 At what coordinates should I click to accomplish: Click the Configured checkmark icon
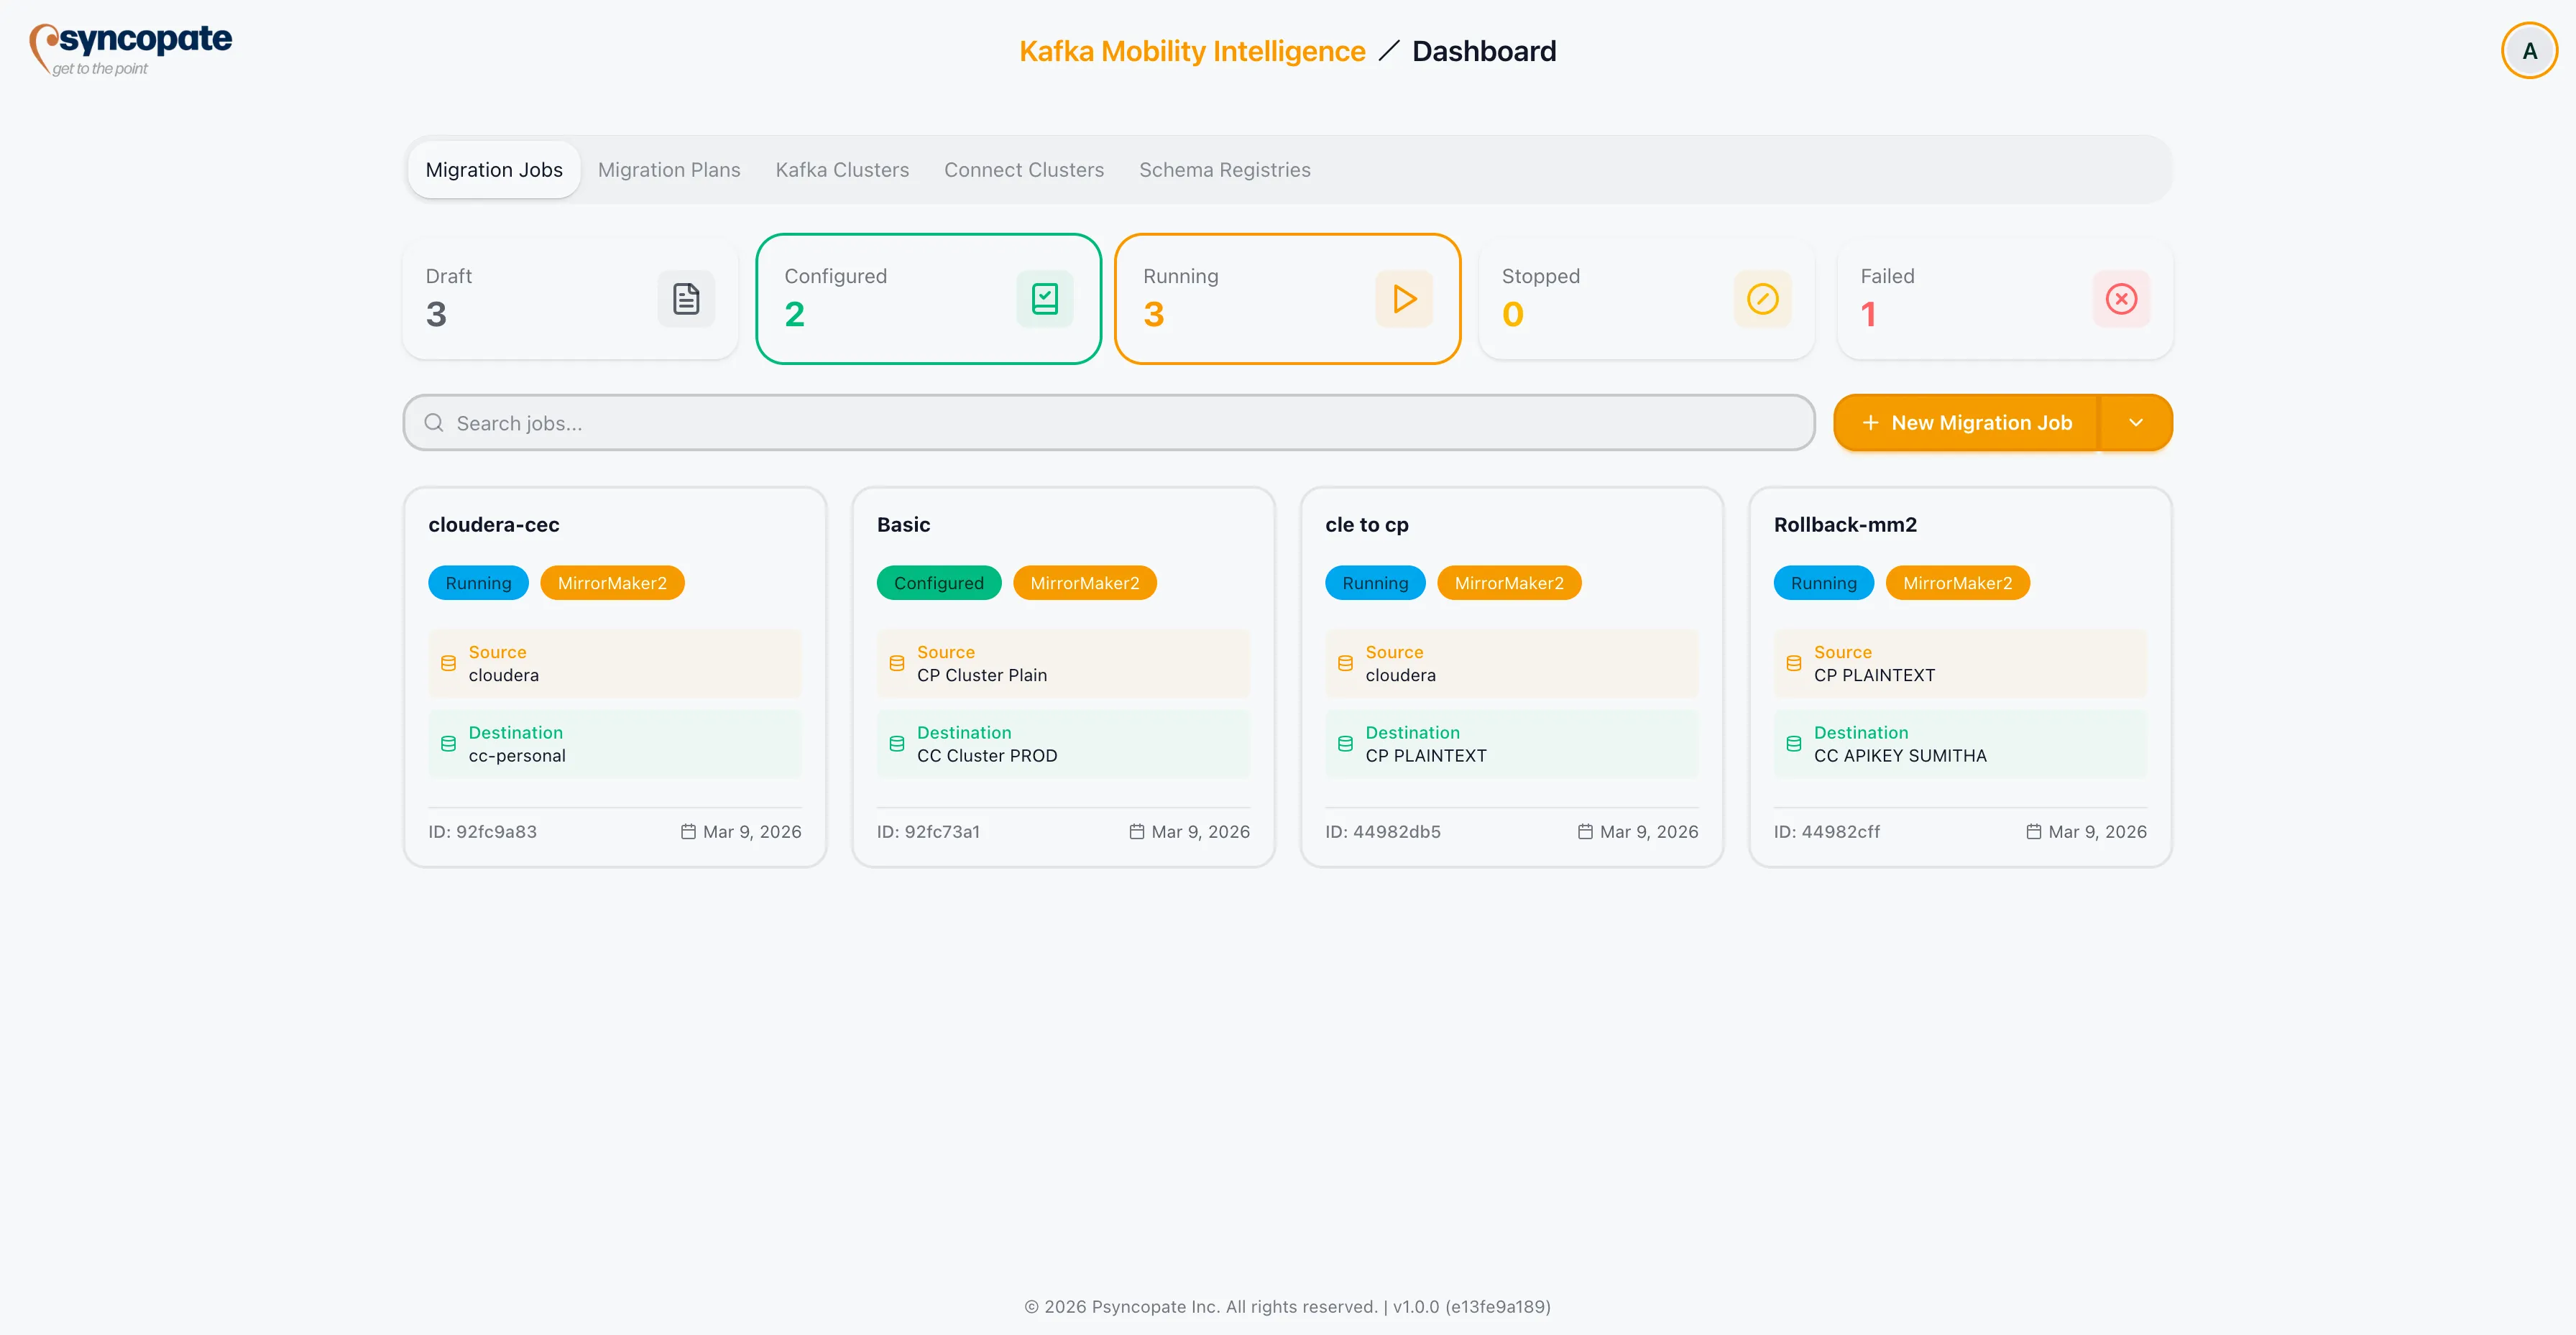coord(1044,298)
